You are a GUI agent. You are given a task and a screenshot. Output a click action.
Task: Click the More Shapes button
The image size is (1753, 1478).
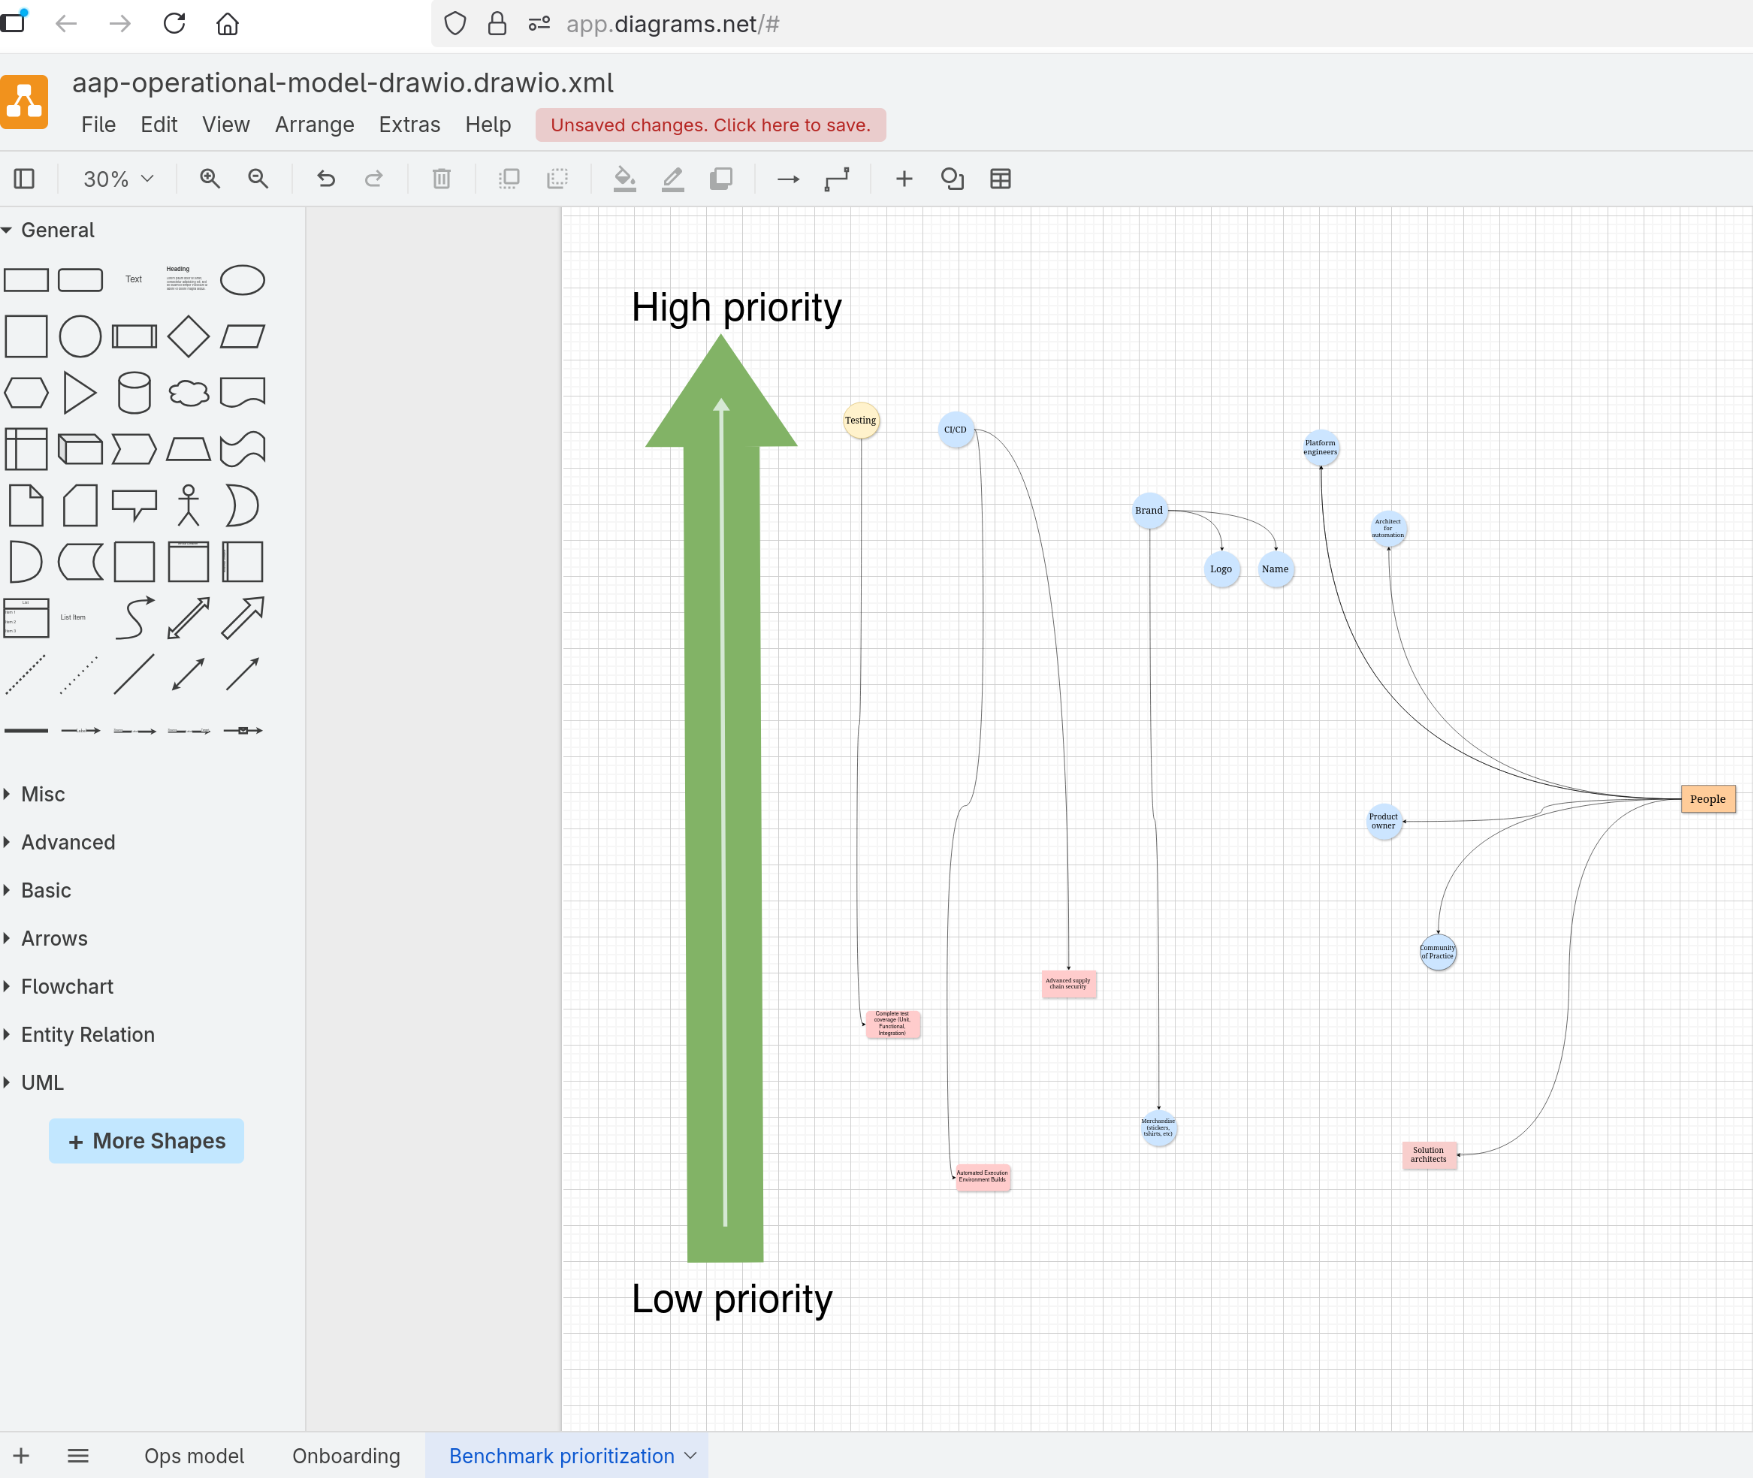[x=146, y=1141]
